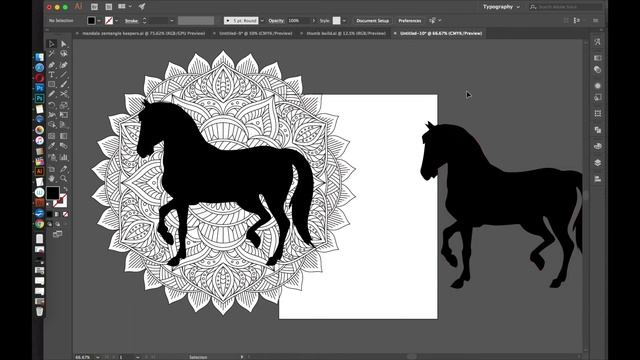Image resolution: width=640 pixels, height=360 pixels.
Task: Open Photoshop from the dock
Action: pyautogui.click(x=40, y=89)
